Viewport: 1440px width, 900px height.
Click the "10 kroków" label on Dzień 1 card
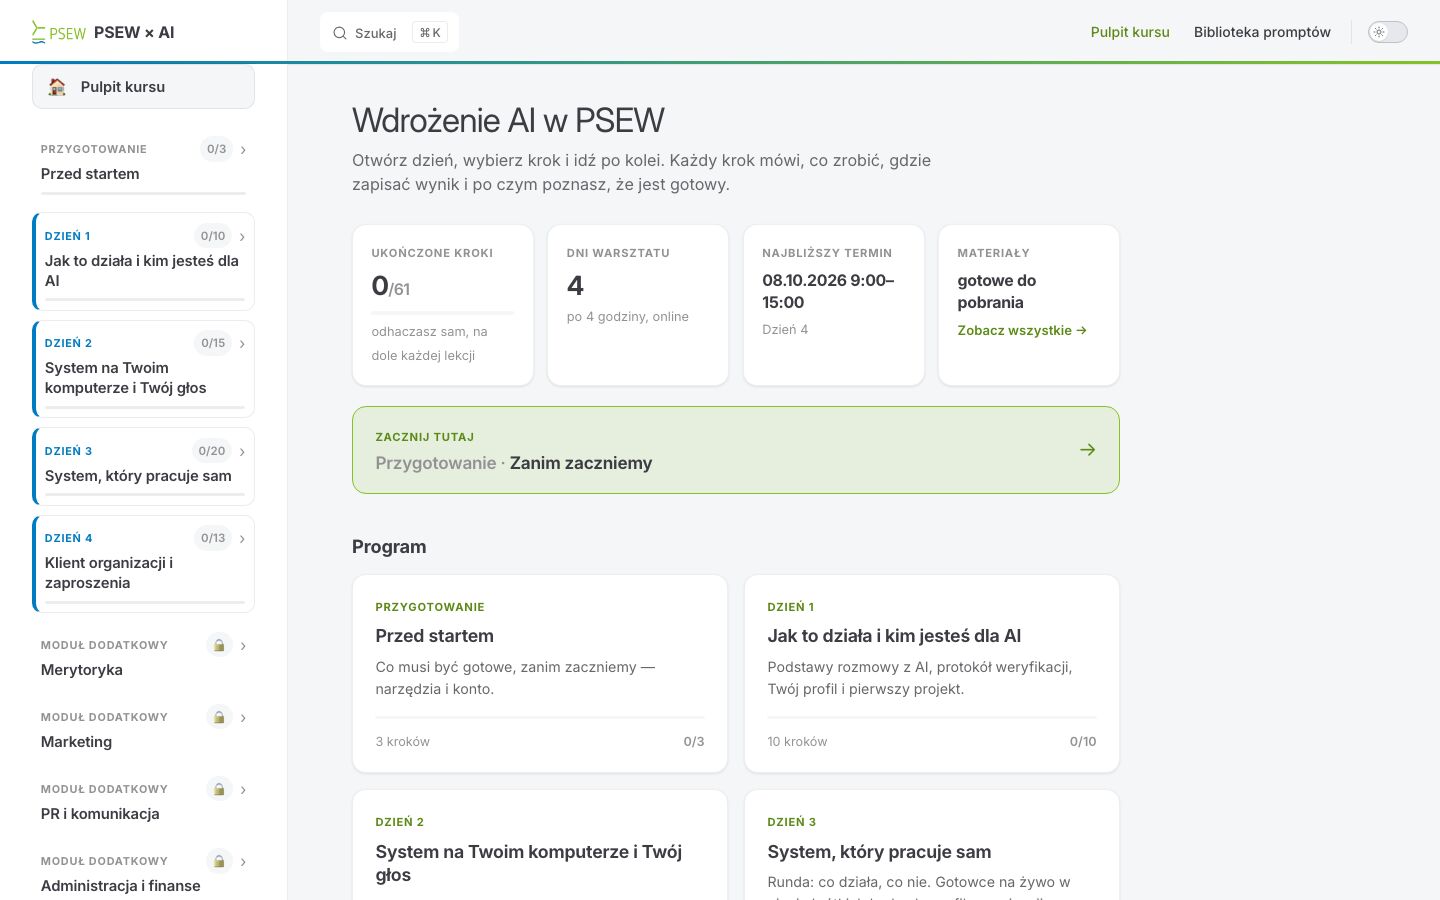(797, 741)
